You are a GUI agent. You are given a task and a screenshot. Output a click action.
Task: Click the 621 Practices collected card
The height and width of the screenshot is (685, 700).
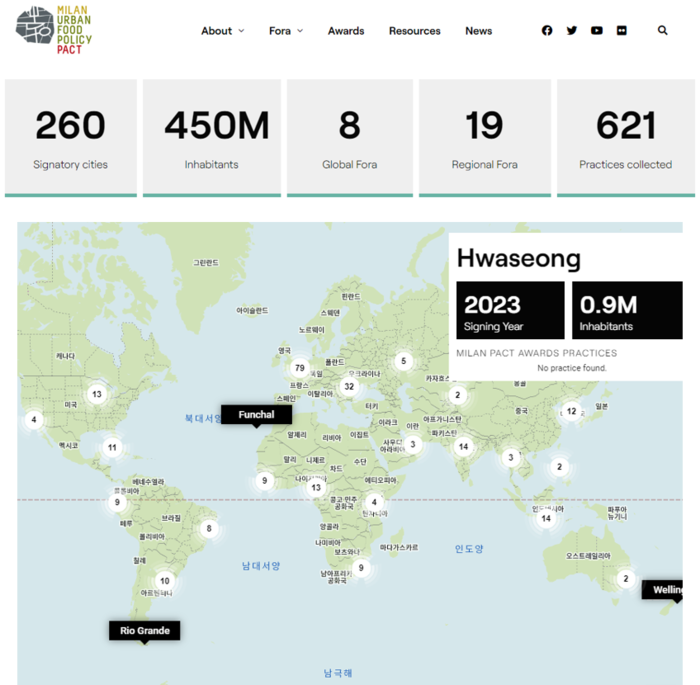click(626, 137)
